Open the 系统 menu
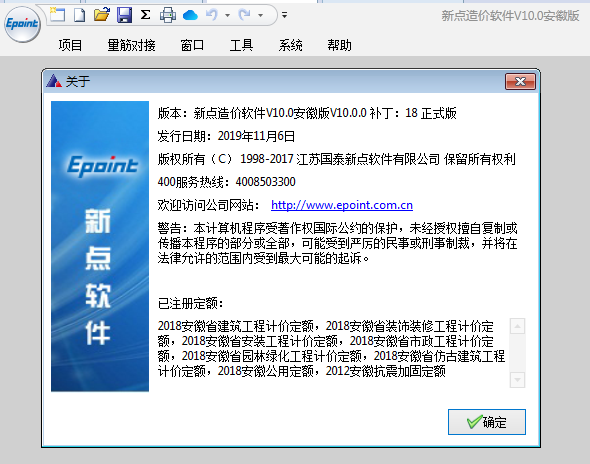 (x=290, y=45)
